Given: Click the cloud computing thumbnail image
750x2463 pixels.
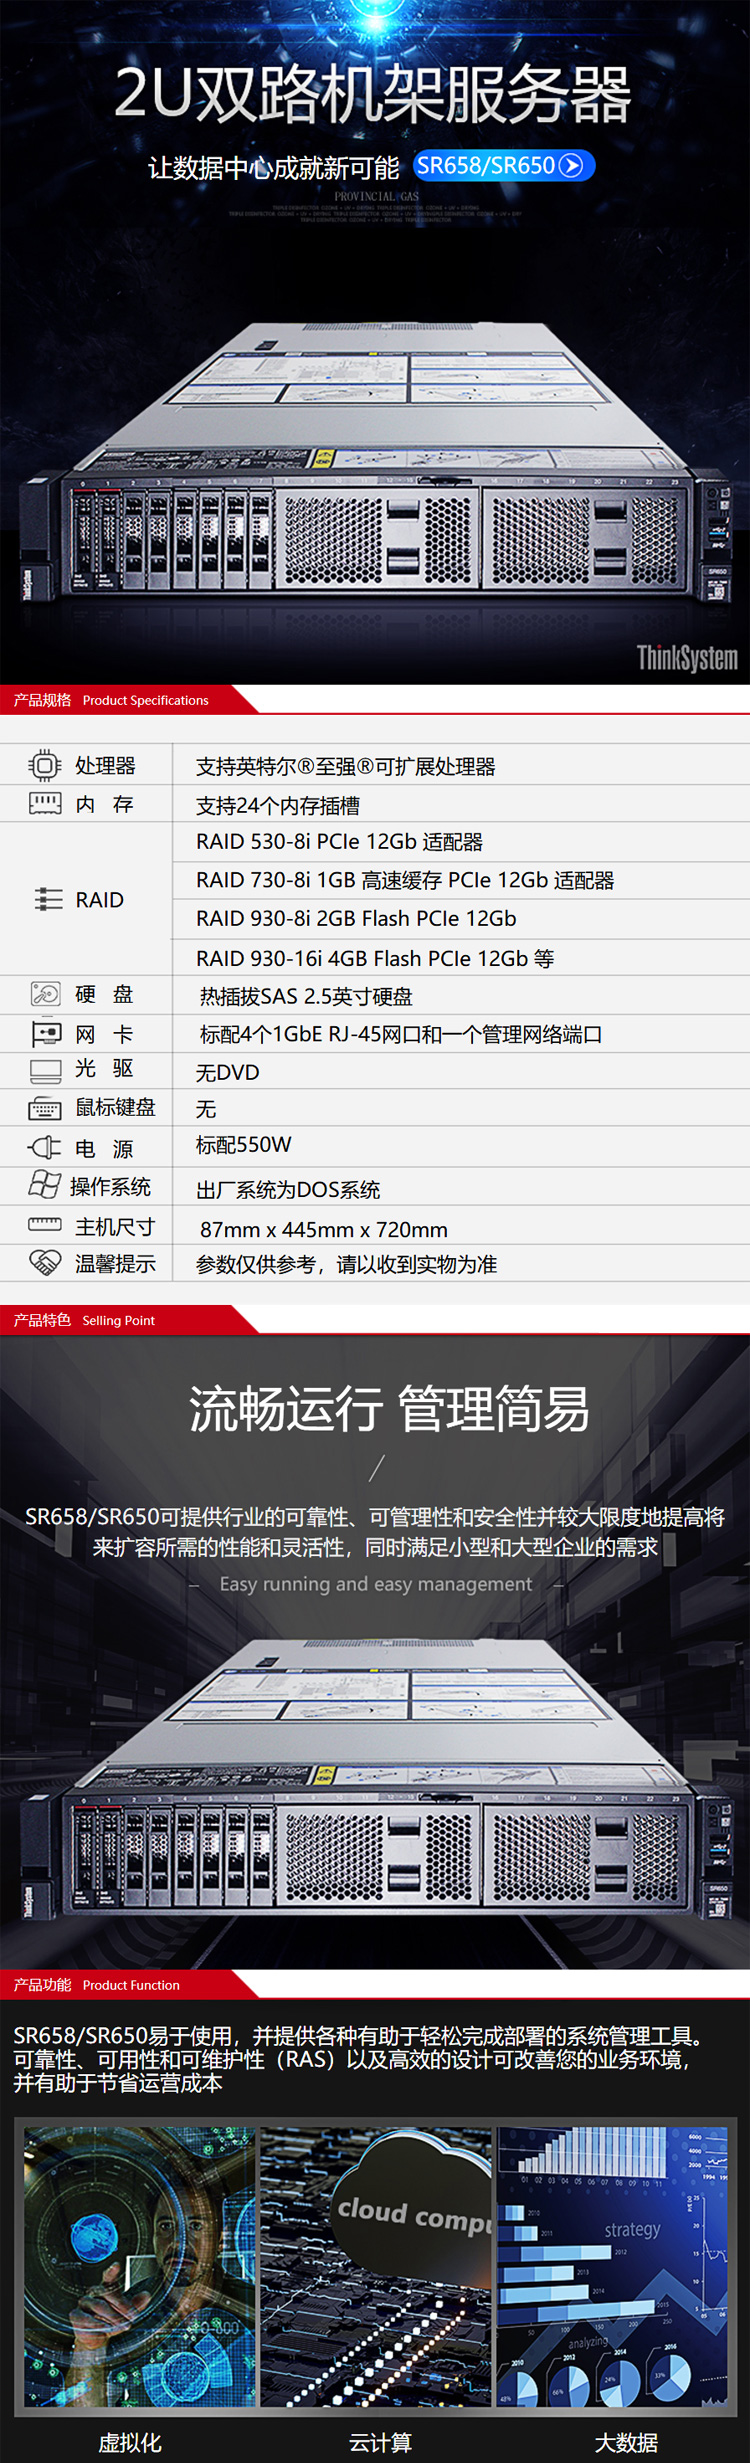Looking at the screenshot, I should tap(376, 2267).
